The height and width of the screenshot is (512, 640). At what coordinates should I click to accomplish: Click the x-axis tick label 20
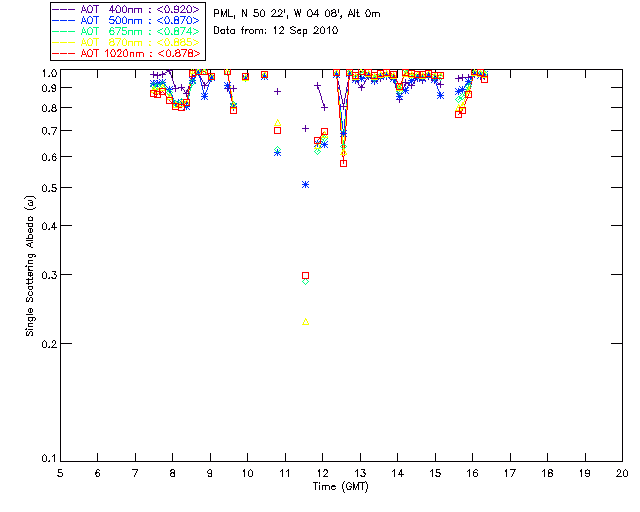pyautogui.click(x=621, y=472)
